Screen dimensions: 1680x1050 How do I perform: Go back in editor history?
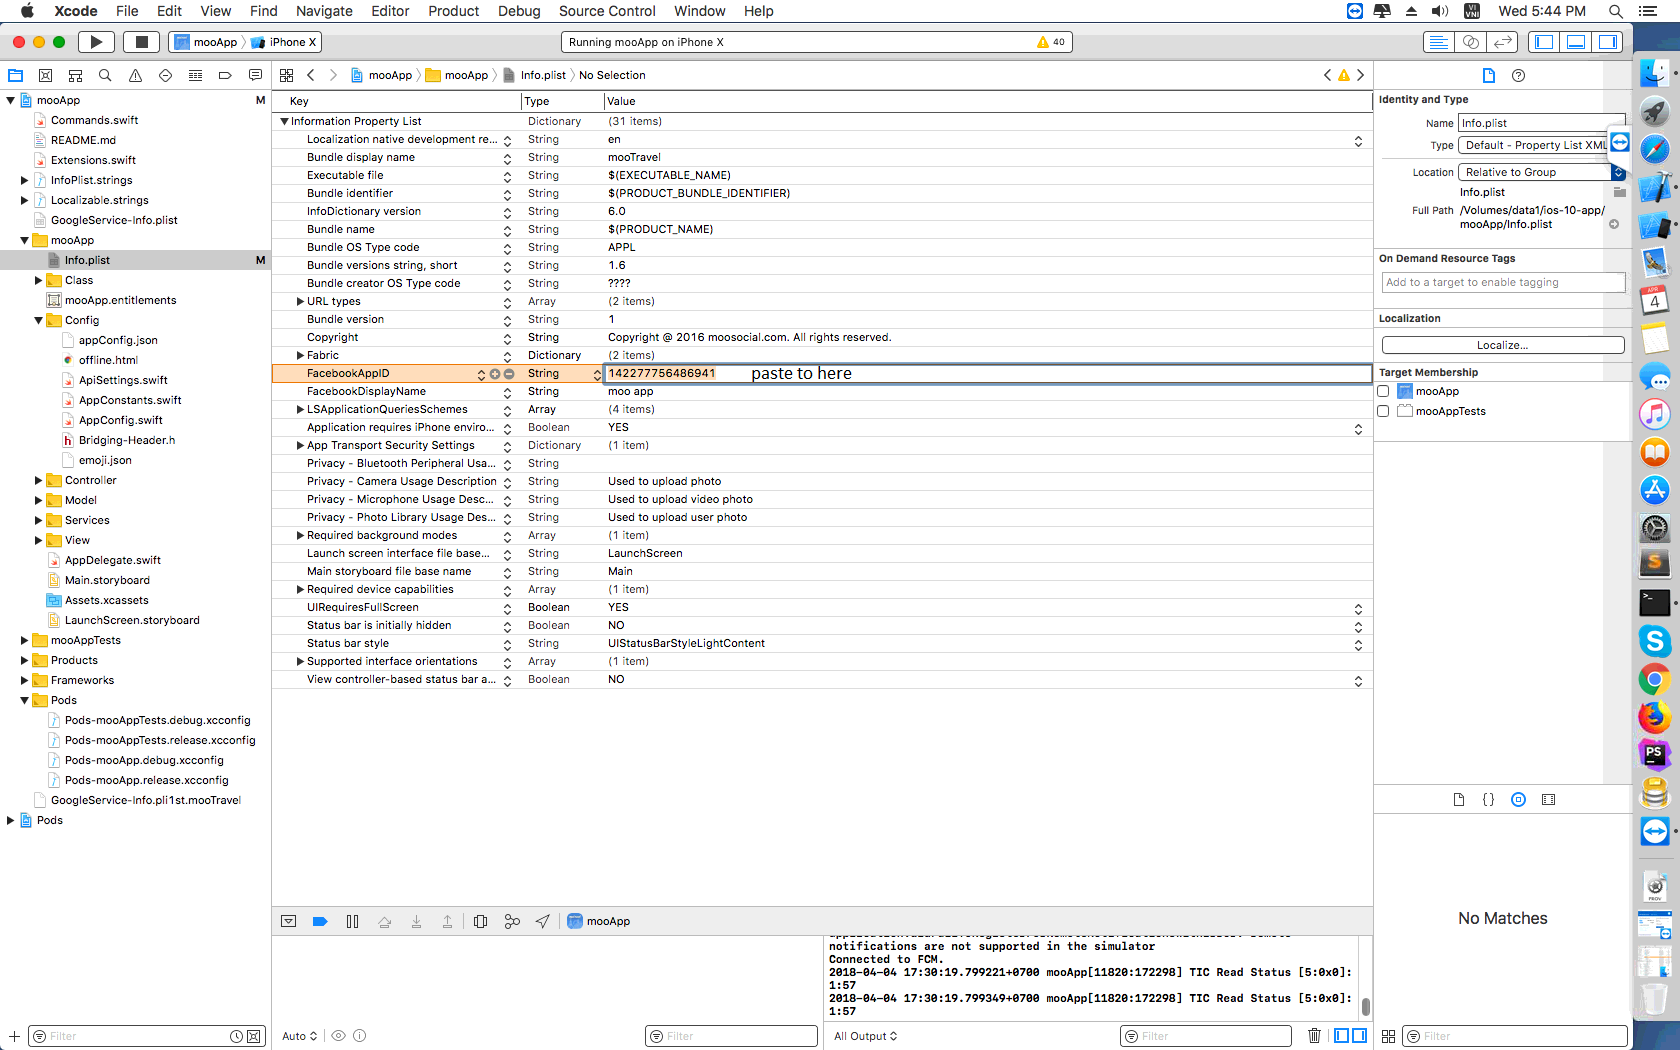point(311,75)
